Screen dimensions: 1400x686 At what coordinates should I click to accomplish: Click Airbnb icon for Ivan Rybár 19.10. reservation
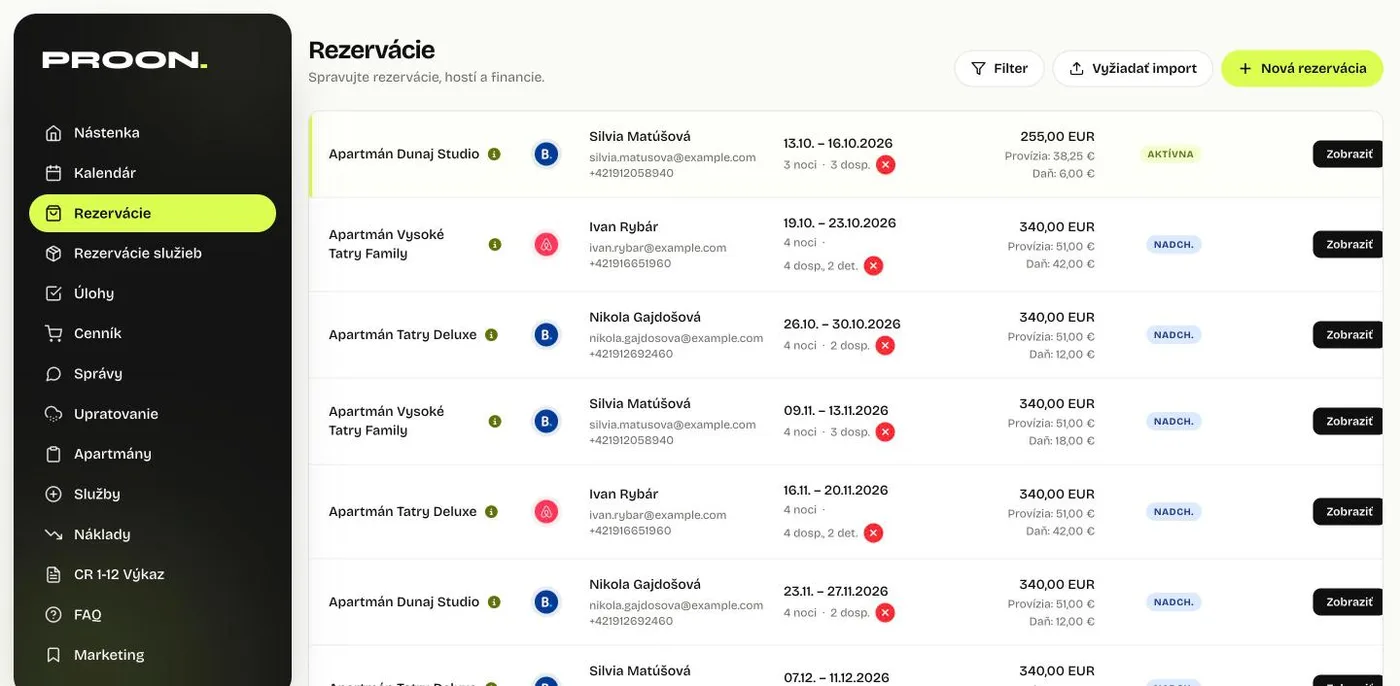tap(546, 244)
